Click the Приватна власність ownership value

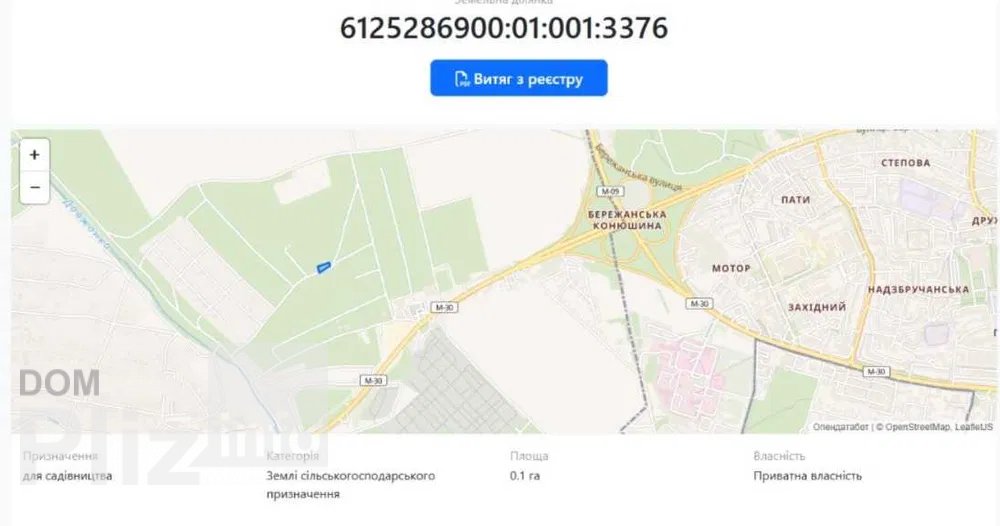(807, 476)
